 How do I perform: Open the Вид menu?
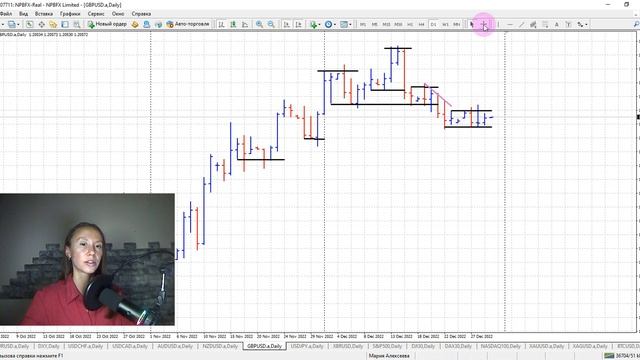click(24, 14)
